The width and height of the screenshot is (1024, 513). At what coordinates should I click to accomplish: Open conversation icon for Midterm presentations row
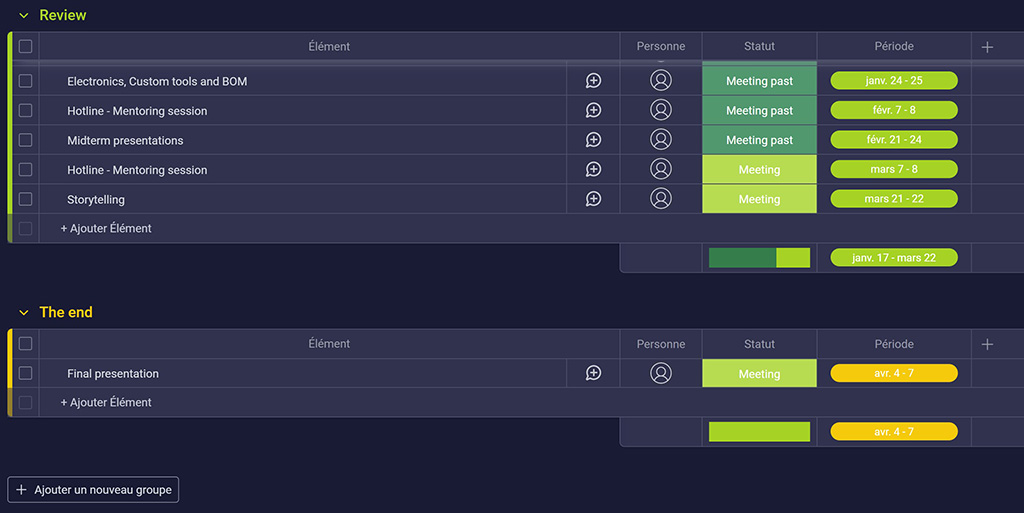(x=593, y=140)
